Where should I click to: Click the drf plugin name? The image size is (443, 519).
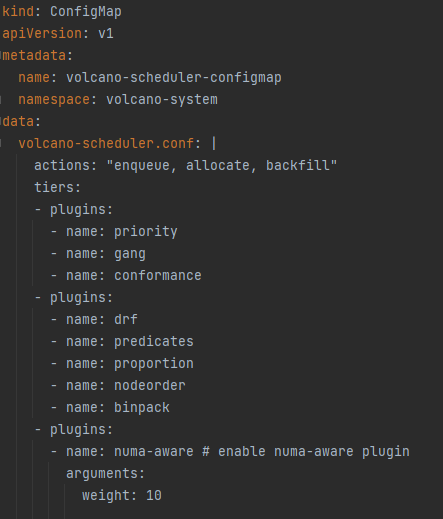pyautogui.click(x=126, y=319)
